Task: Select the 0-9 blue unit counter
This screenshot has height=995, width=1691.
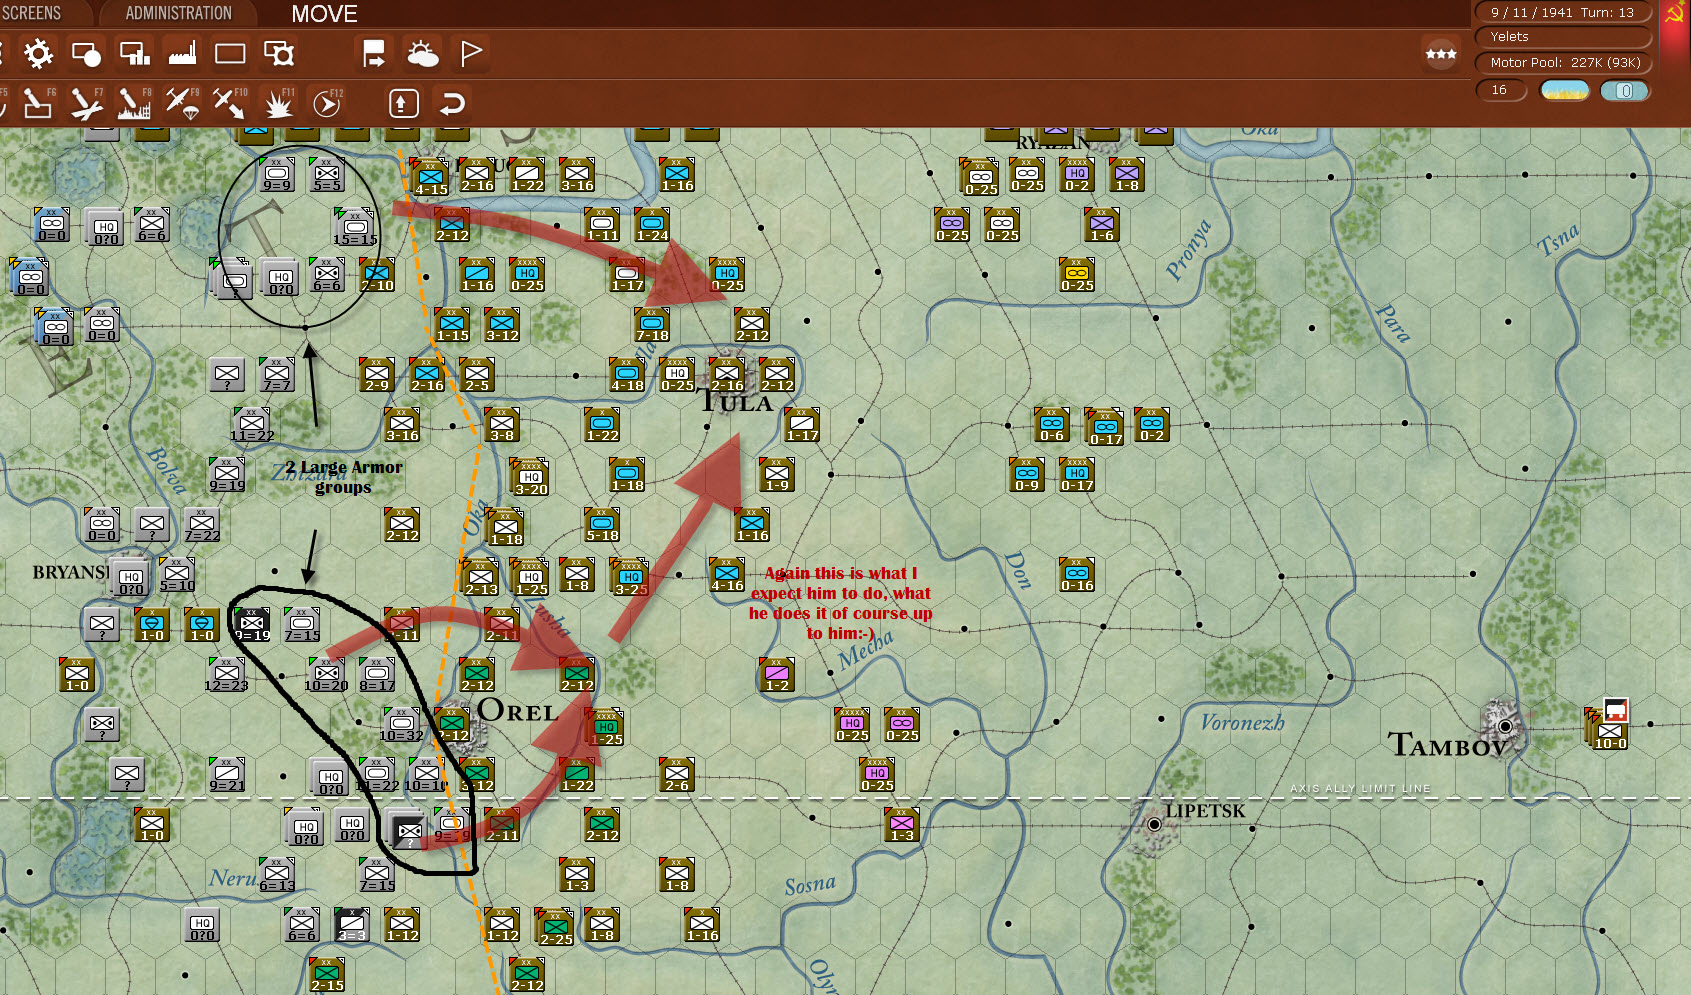Action: tap(1027, 475)
